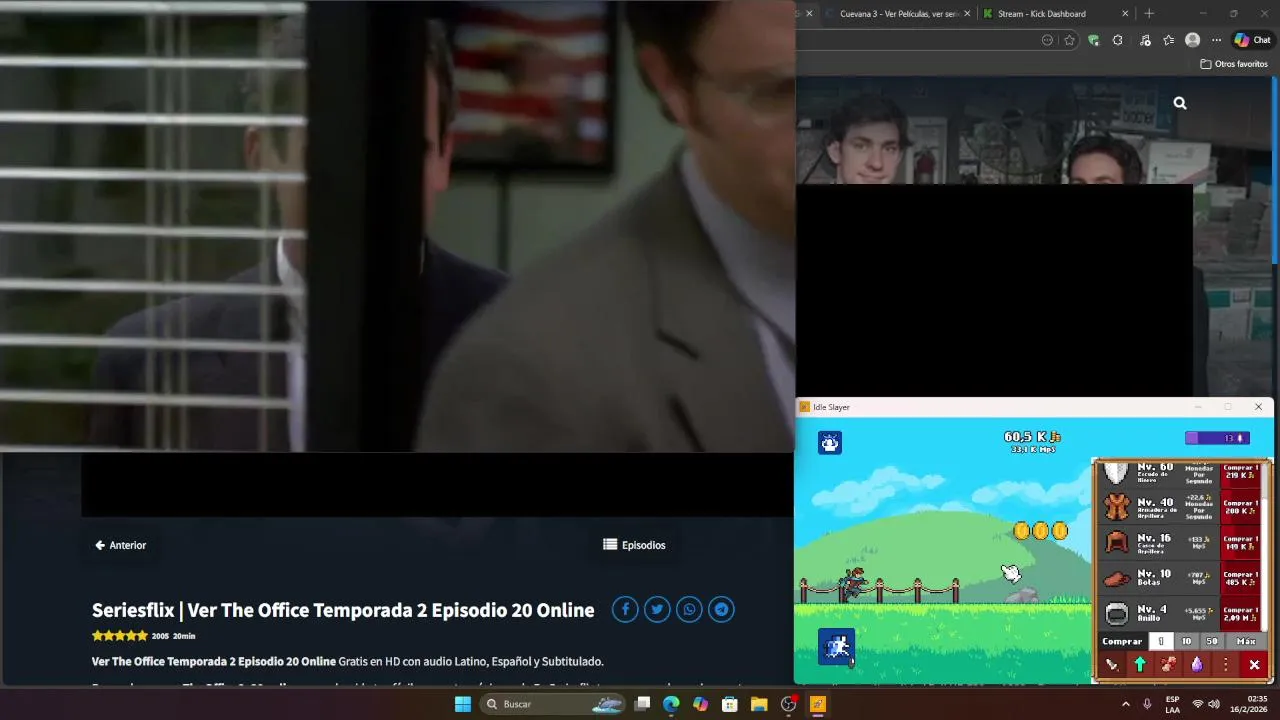Open Microsoft Store from the taskbar
Image resolution: width=1280 pixels, height=720 pixels.
tap(730, 704)
